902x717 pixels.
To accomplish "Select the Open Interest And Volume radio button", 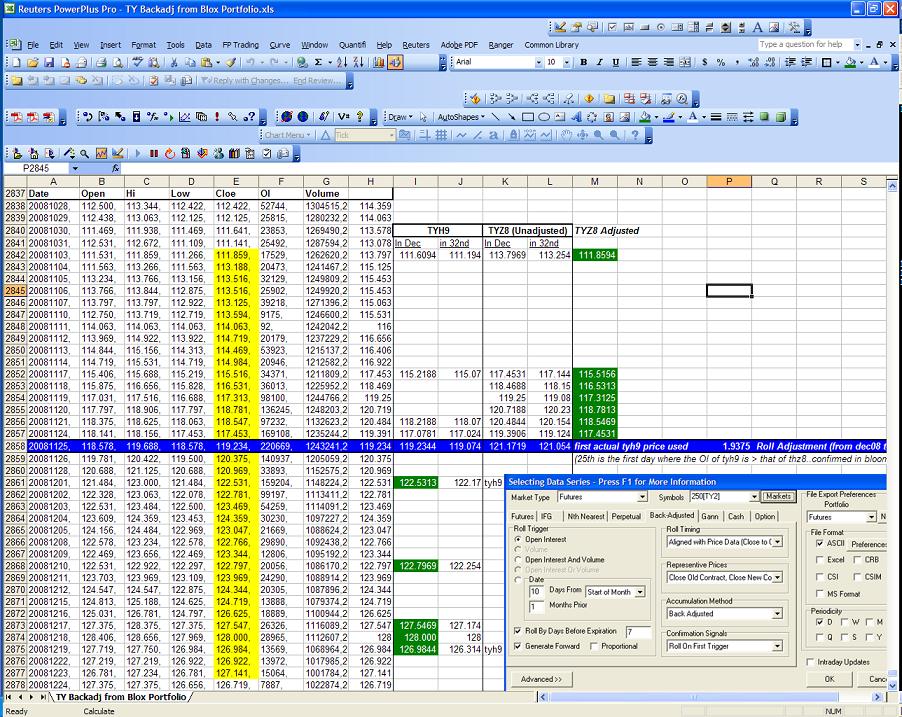I will pos(518,560).
